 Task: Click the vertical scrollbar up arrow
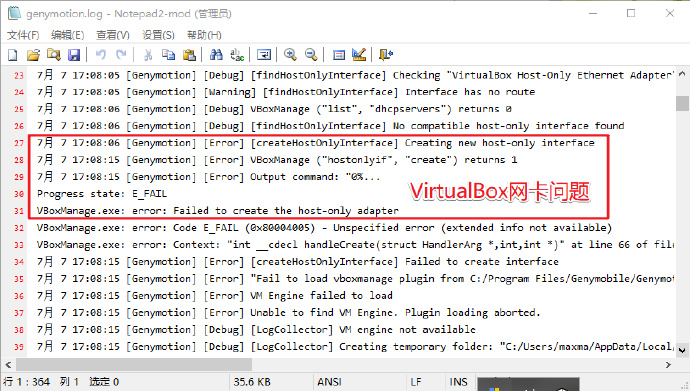click(x=682, y=73)
